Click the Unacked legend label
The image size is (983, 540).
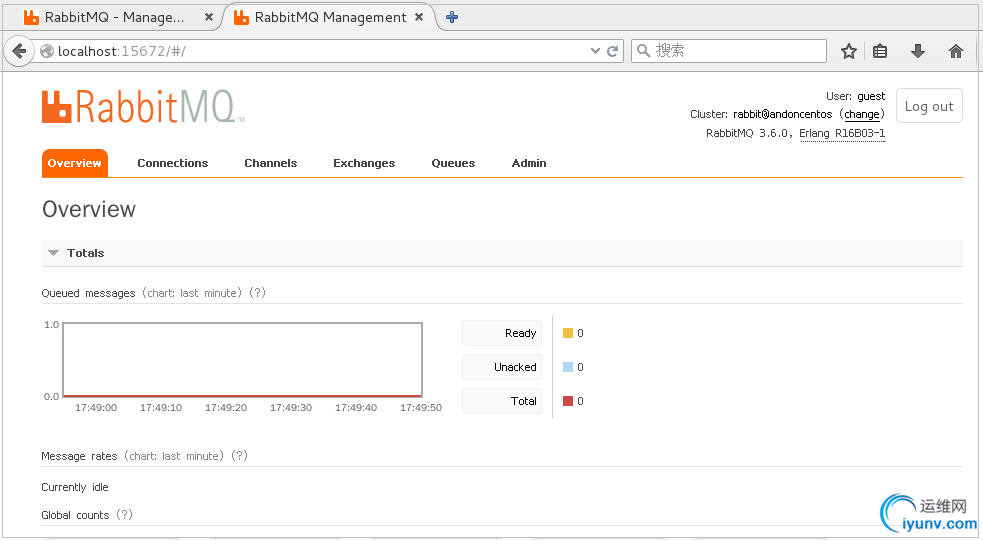[502, 367]
